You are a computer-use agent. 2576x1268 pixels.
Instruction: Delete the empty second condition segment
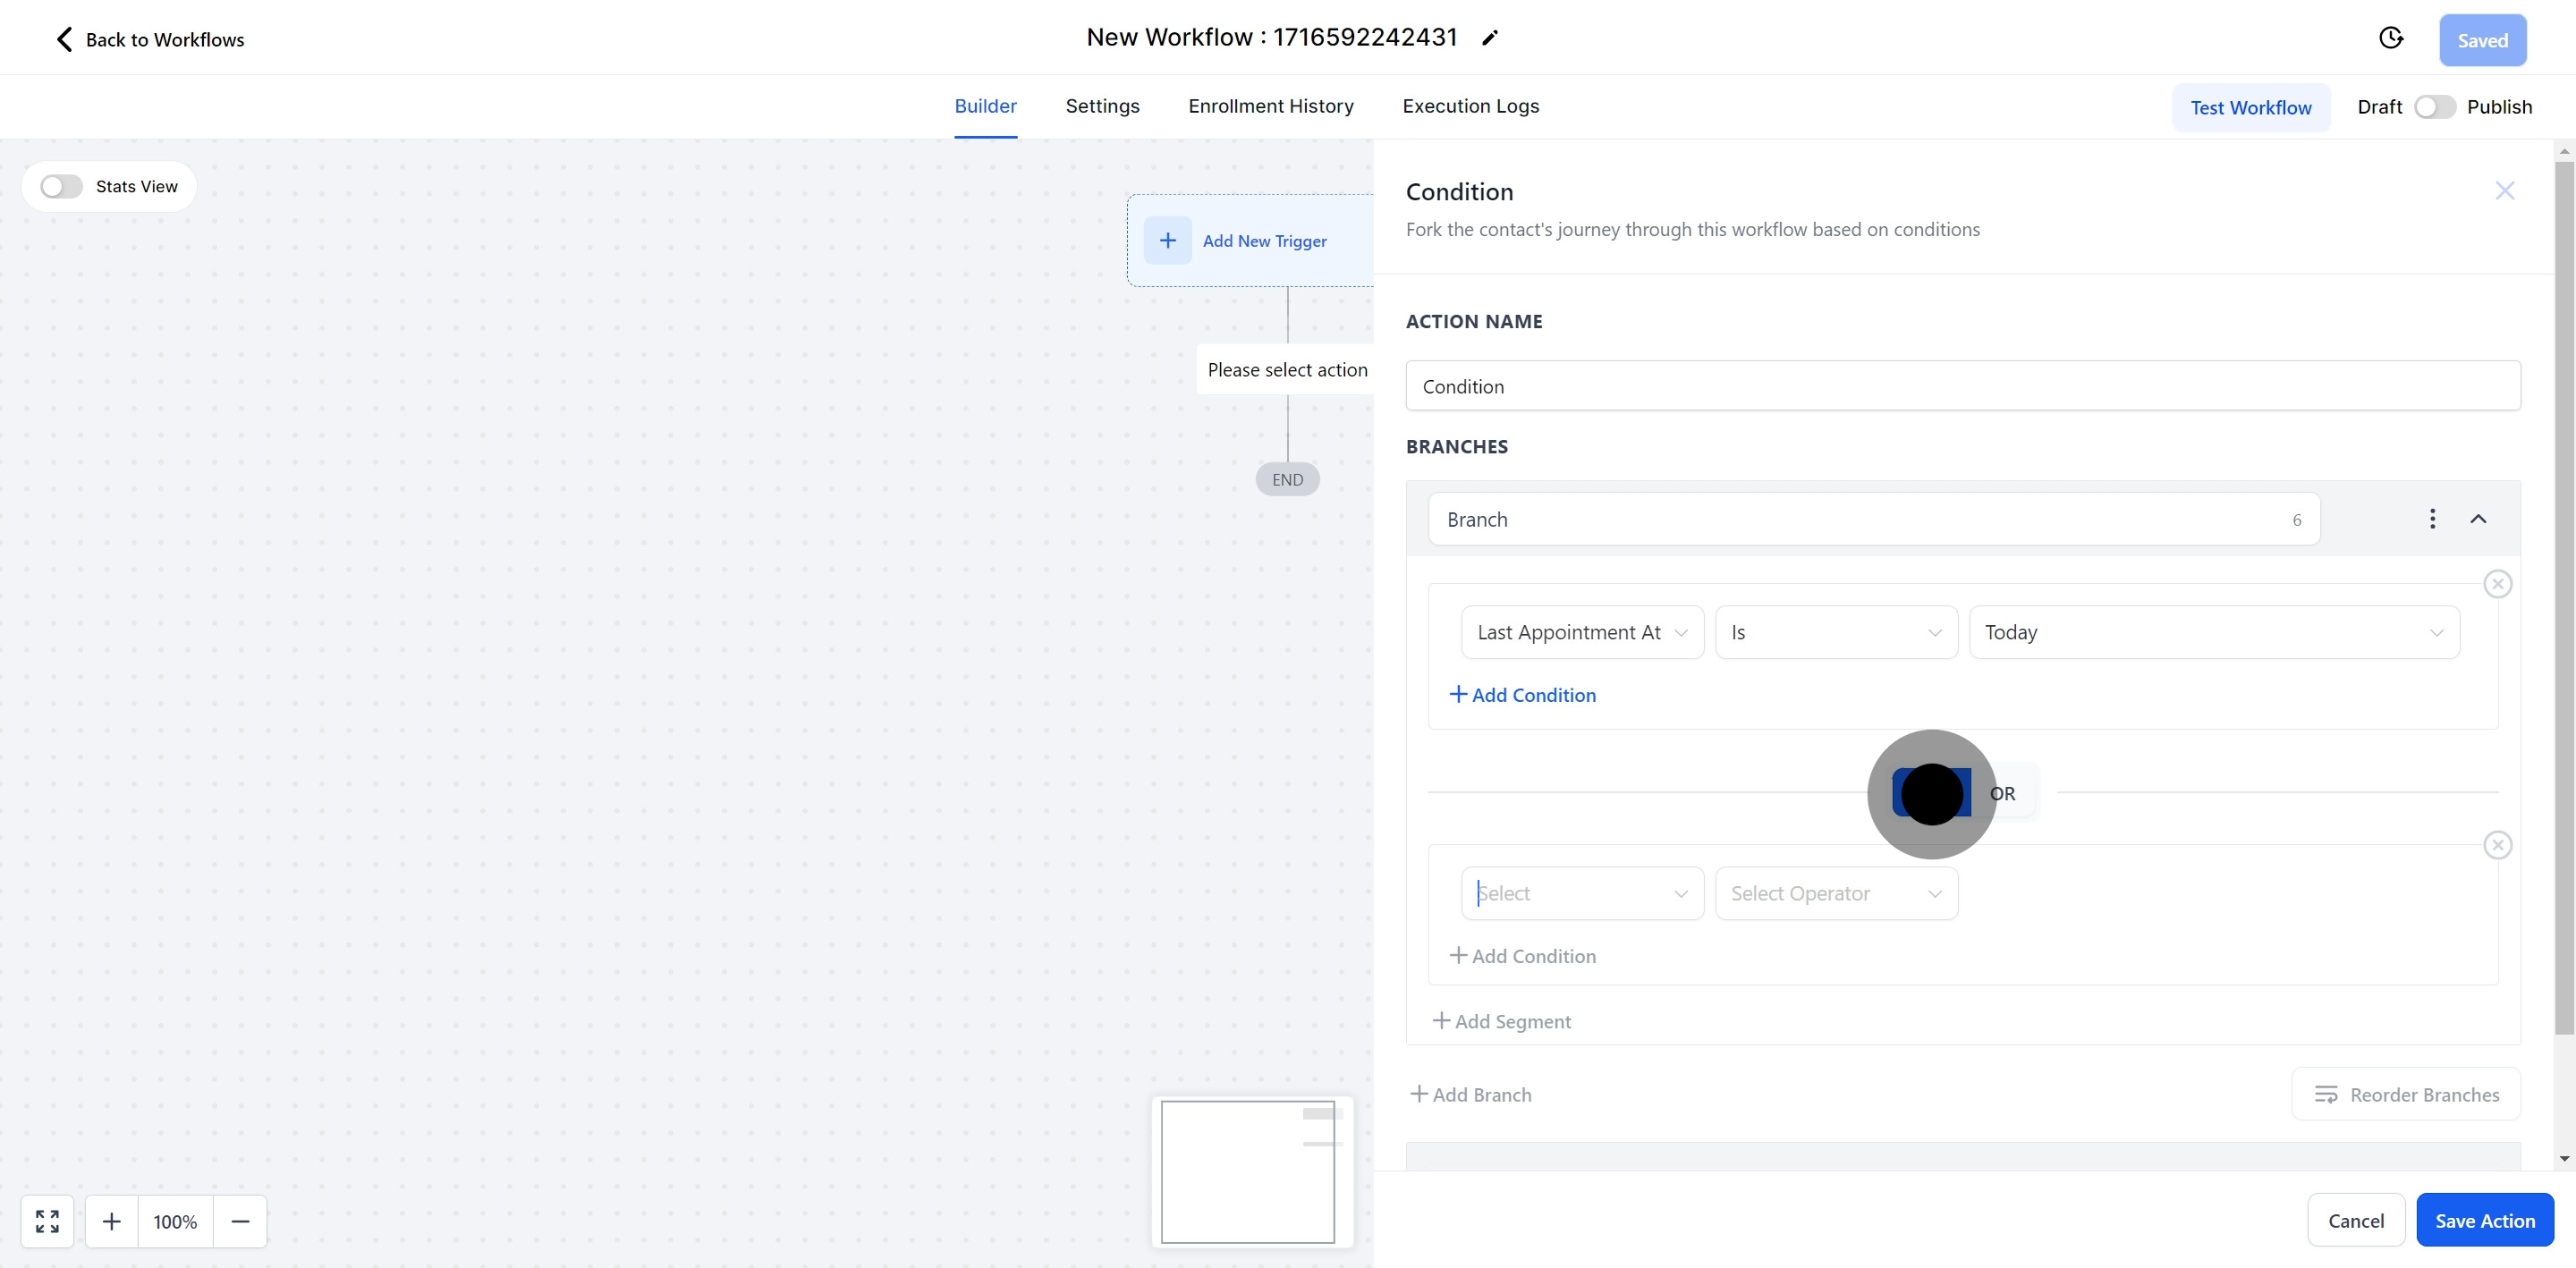pos(2497,846)
